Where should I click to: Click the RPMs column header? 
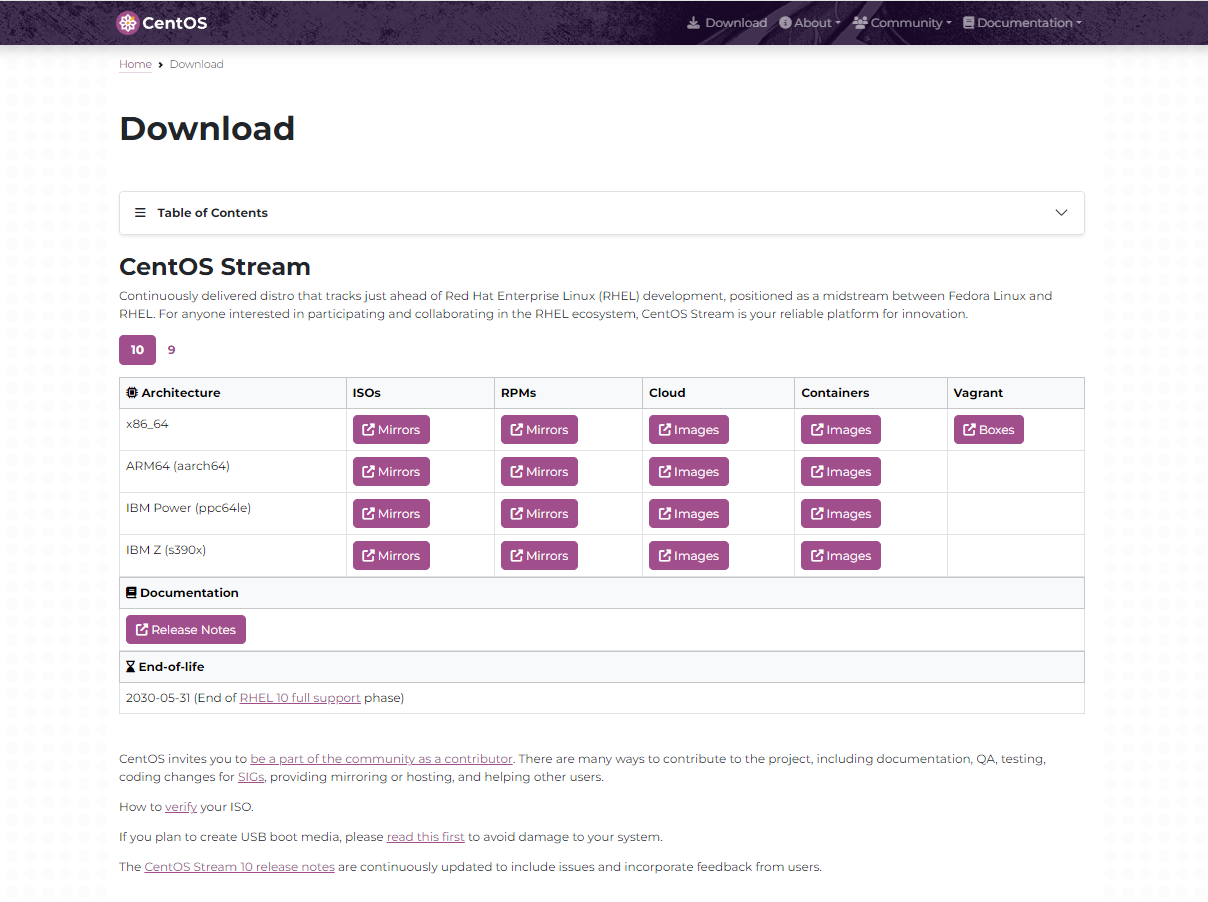click(569, 393)
